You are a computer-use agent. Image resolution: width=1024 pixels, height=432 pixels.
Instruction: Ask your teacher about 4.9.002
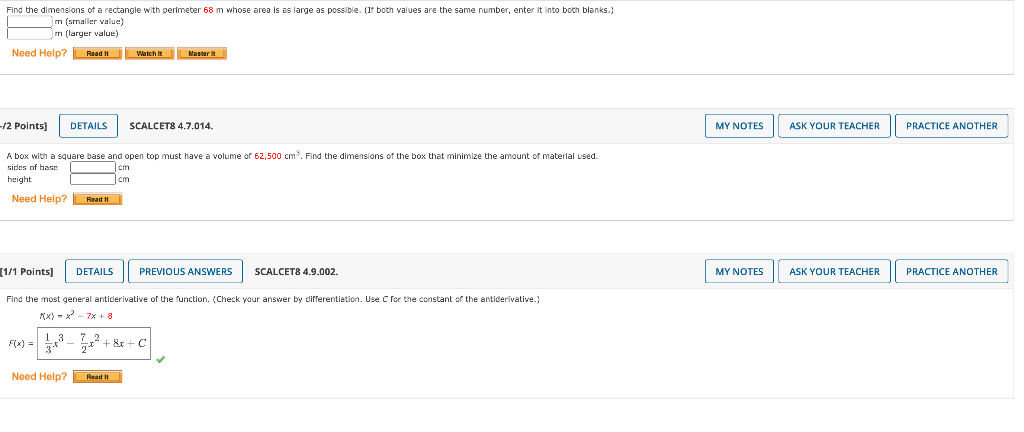coord(834,271)
